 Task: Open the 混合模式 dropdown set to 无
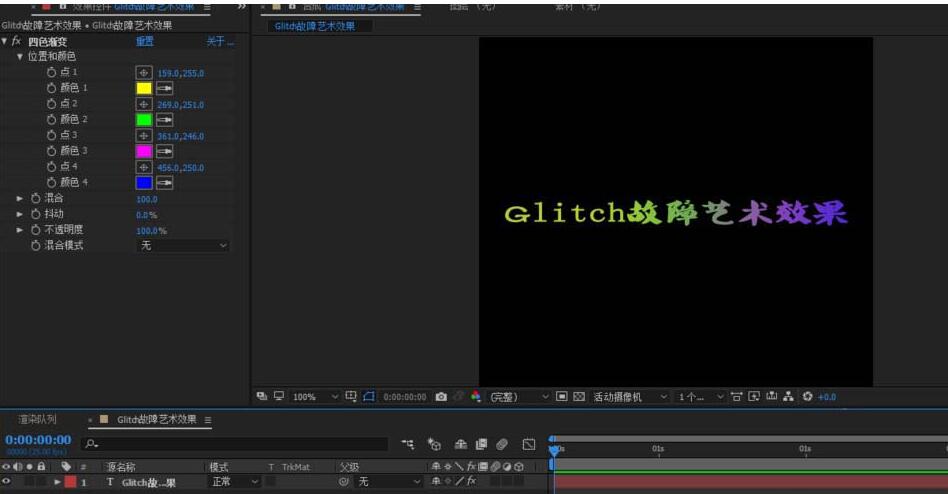[182, 245]
